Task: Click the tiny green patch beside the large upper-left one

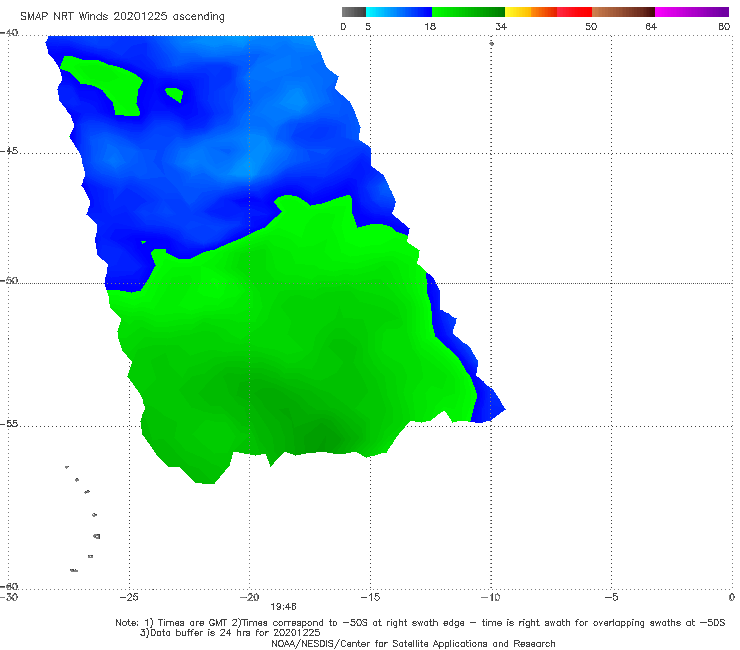Action: tap(174, 94)
